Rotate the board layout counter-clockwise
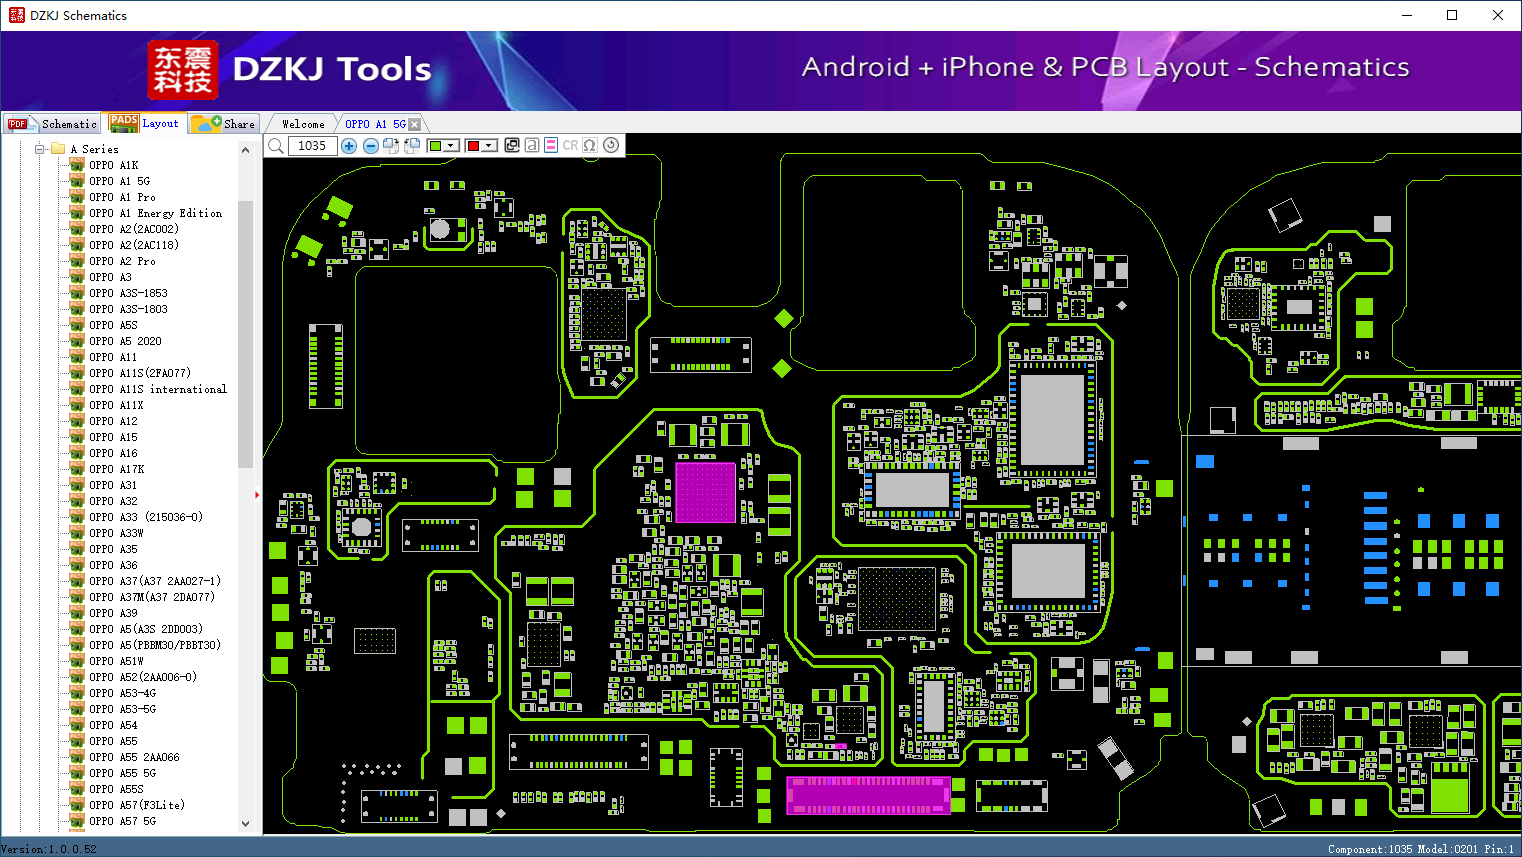 pos(411,146)
